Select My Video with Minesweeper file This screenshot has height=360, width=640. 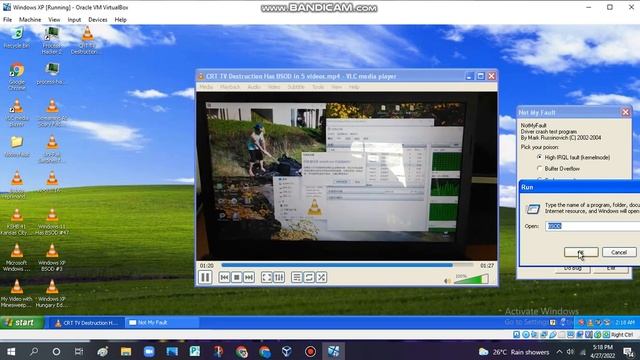pyautogui.click(x=17, y=293)
